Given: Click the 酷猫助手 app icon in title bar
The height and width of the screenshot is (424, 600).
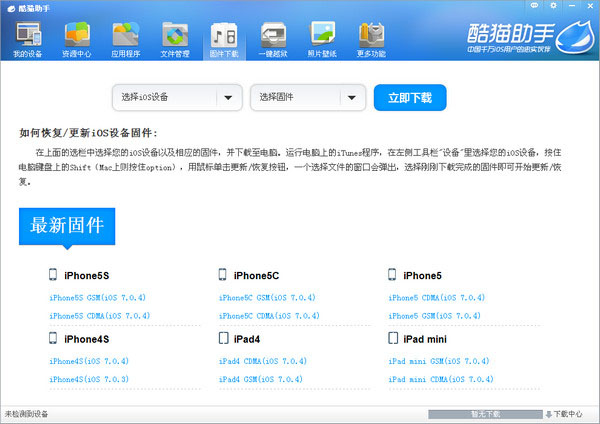Looking at the screenshot, I should (x=11, y=8).
